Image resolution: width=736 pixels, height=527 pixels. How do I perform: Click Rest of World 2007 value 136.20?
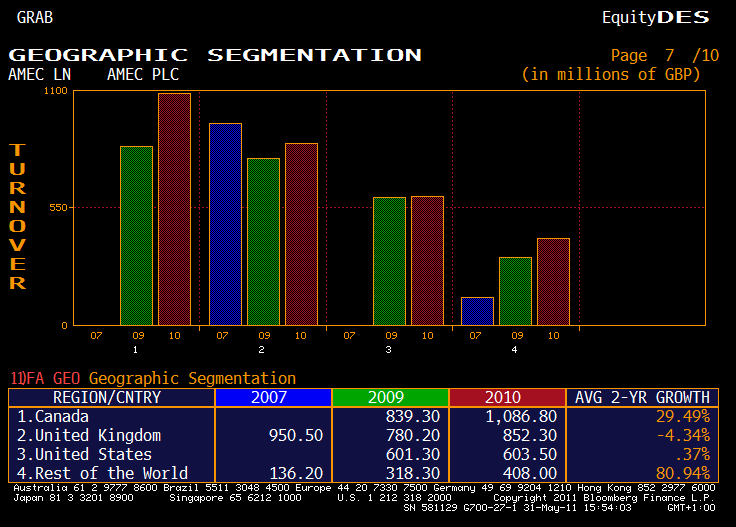click(x=296, y=473)
